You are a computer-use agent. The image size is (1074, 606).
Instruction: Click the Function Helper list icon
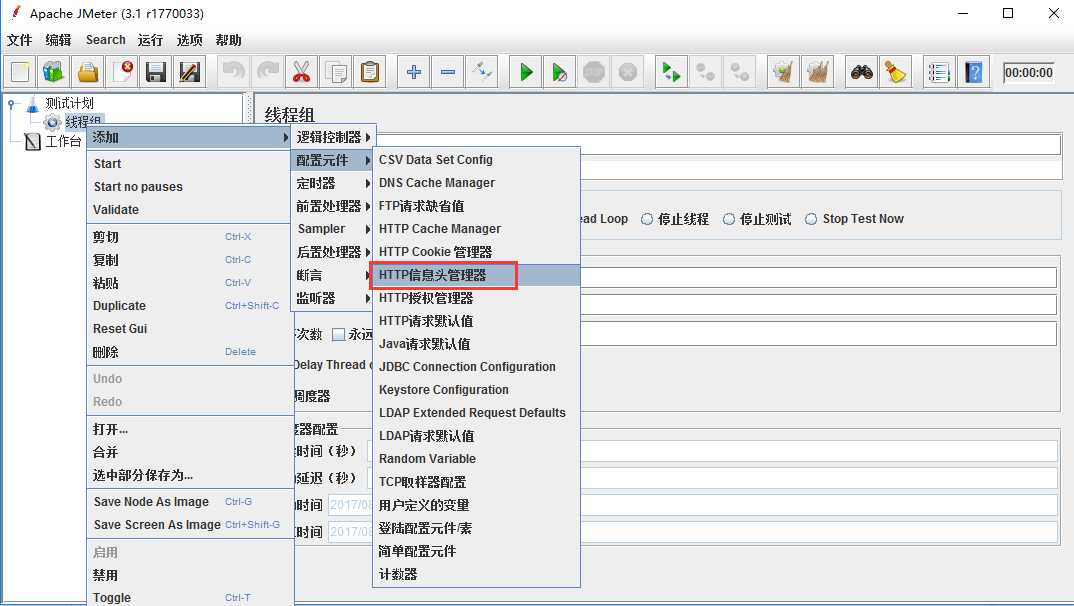939,72
